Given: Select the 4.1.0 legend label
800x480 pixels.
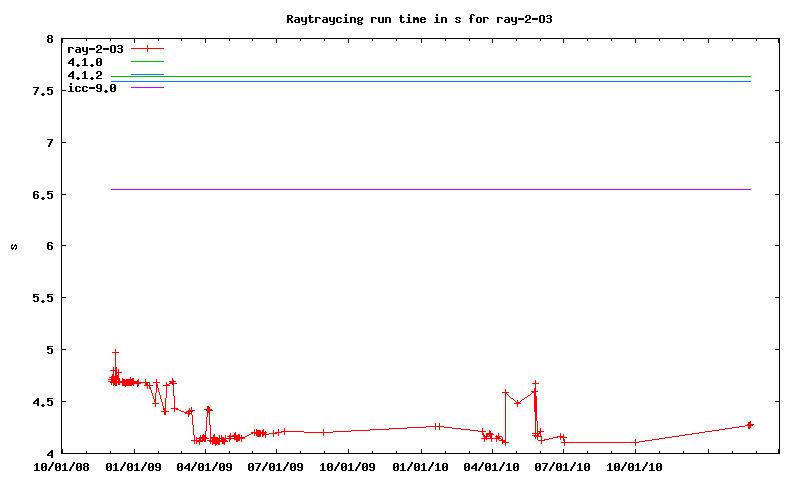Looking at the screenshot, I should pos(85,62).
